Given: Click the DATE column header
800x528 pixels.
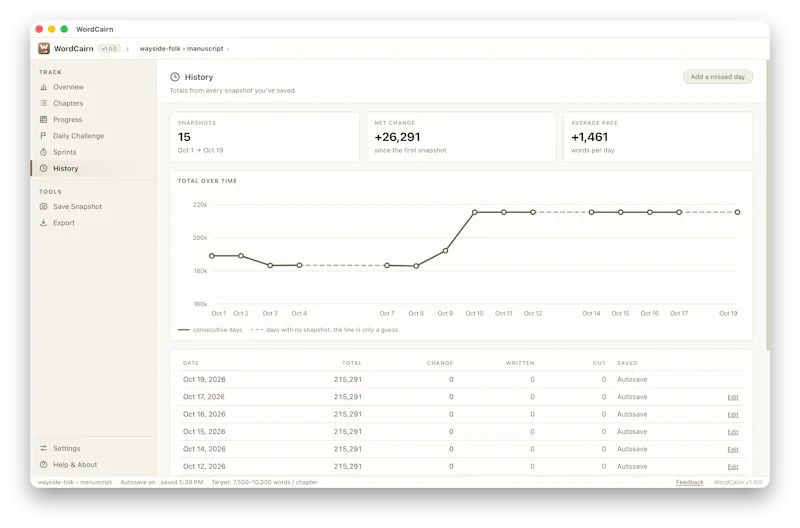Looking at the screenshot, I should coord(191,363).
